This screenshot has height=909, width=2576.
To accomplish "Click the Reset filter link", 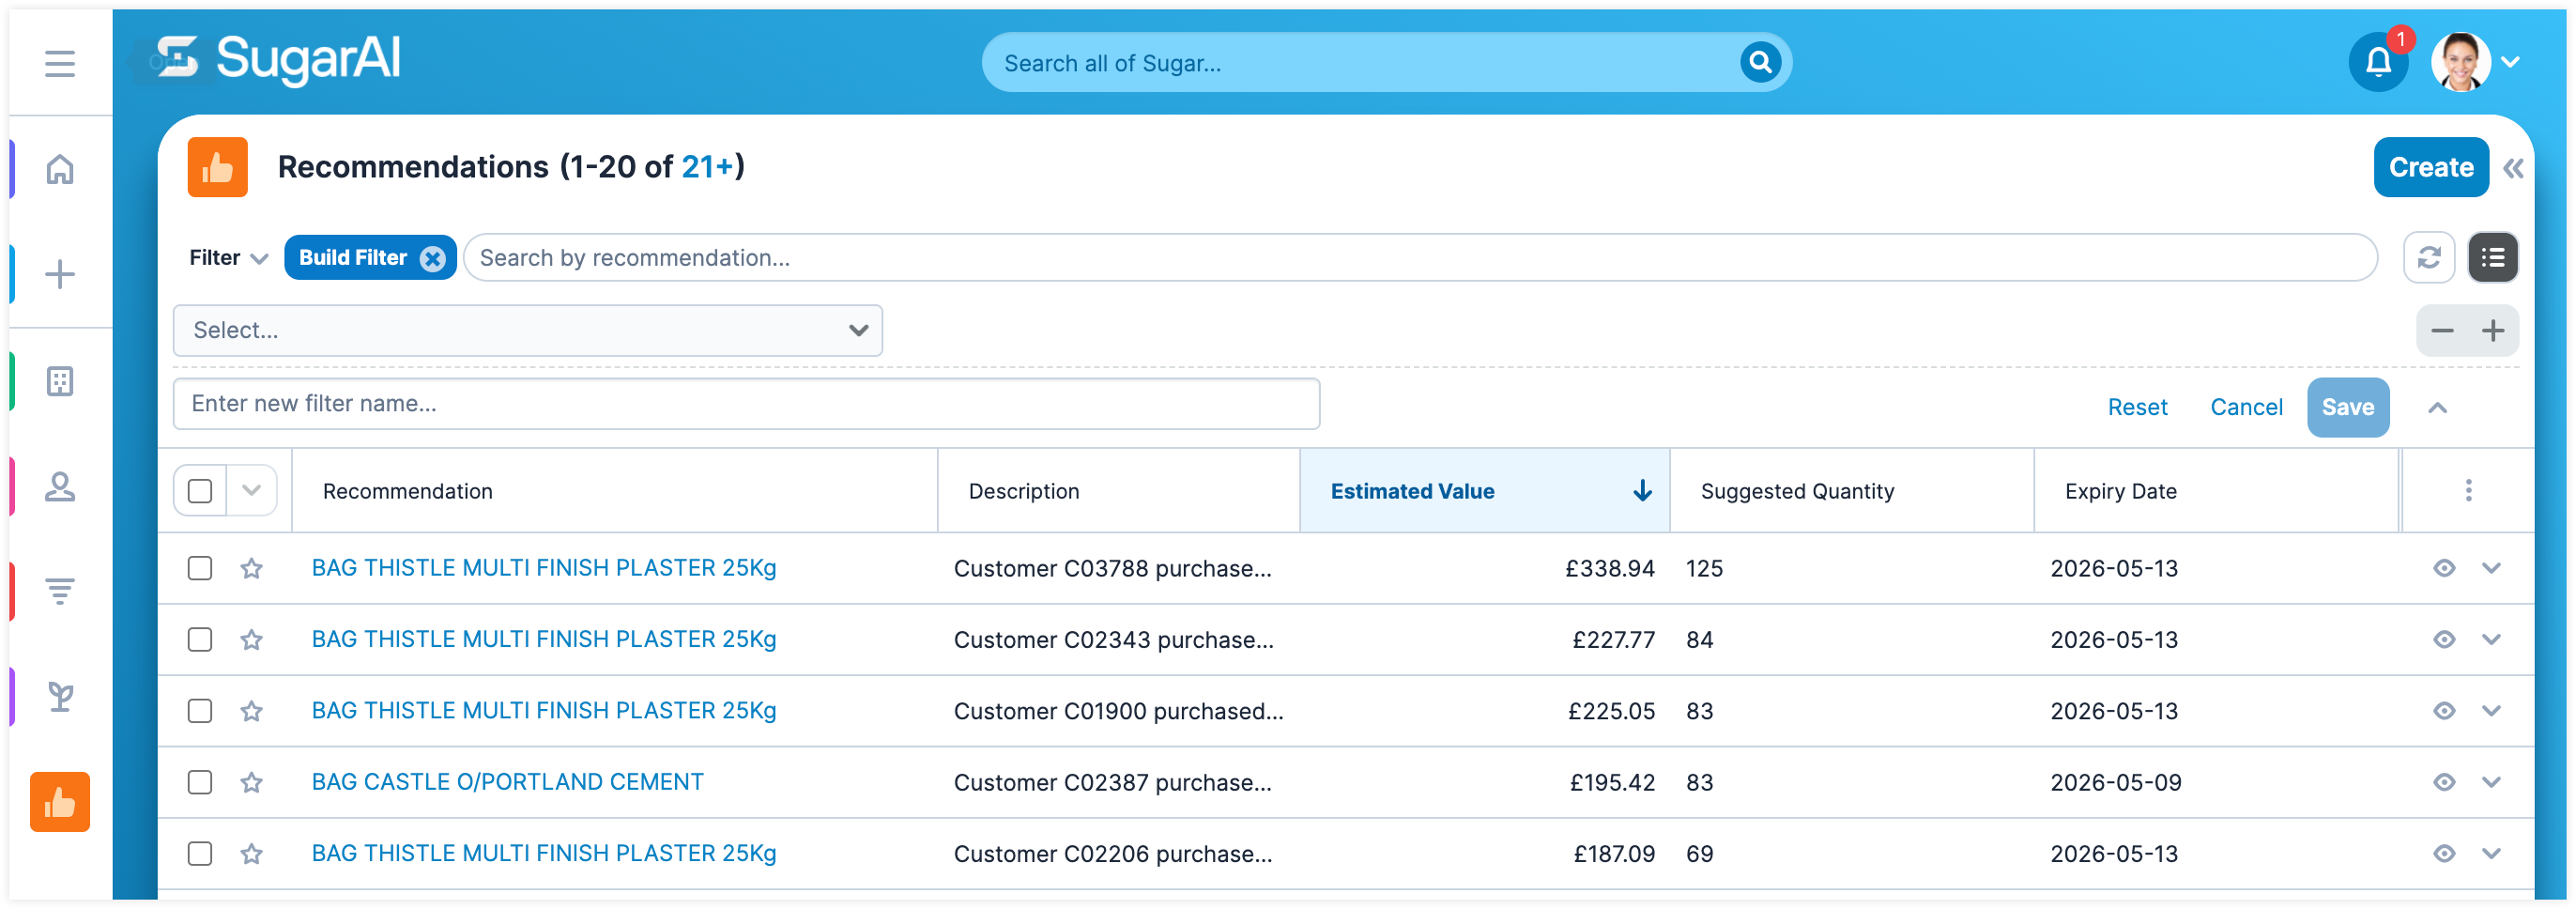I will coord(2137,407).
